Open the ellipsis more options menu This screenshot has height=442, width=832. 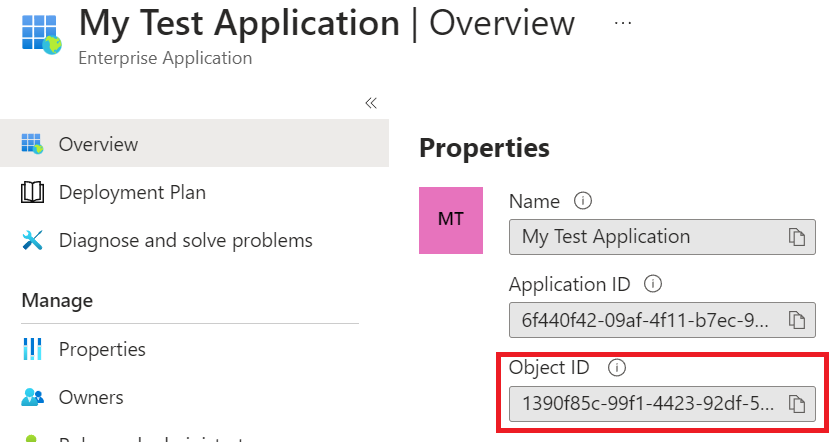623,23
